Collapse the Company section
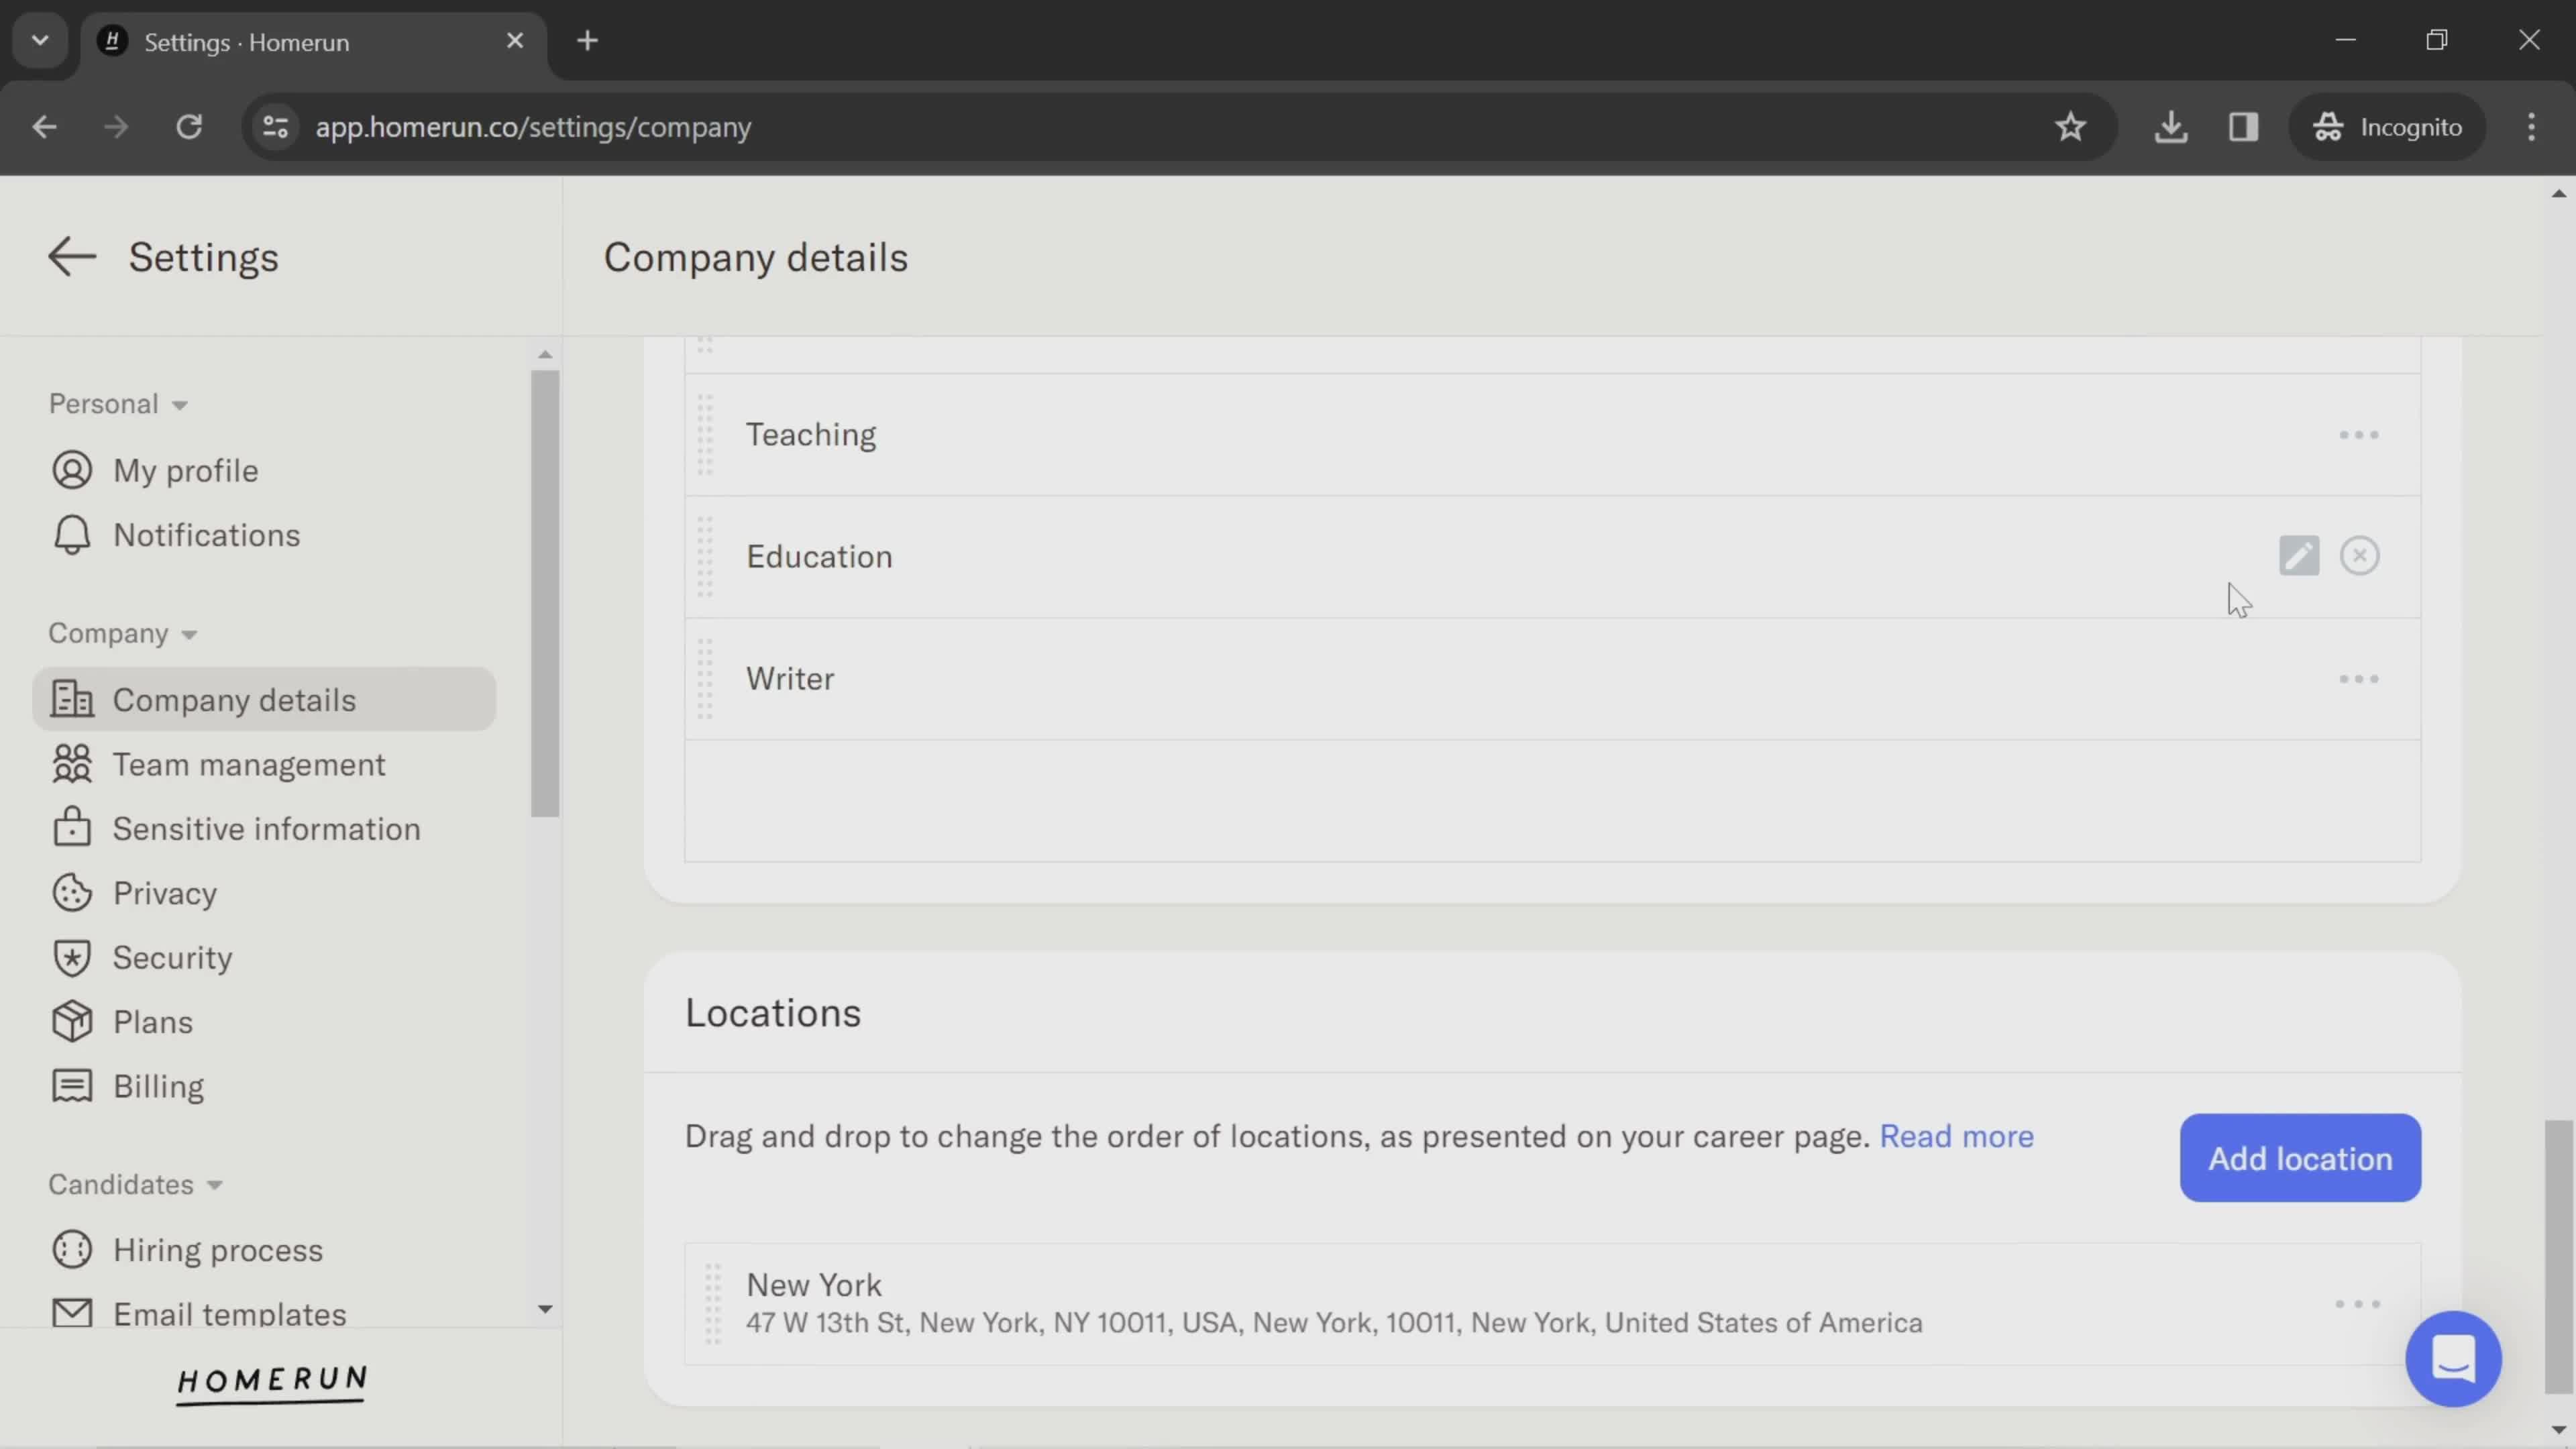This screenshot has height=1449, width=2576. [x=123, y=634]
